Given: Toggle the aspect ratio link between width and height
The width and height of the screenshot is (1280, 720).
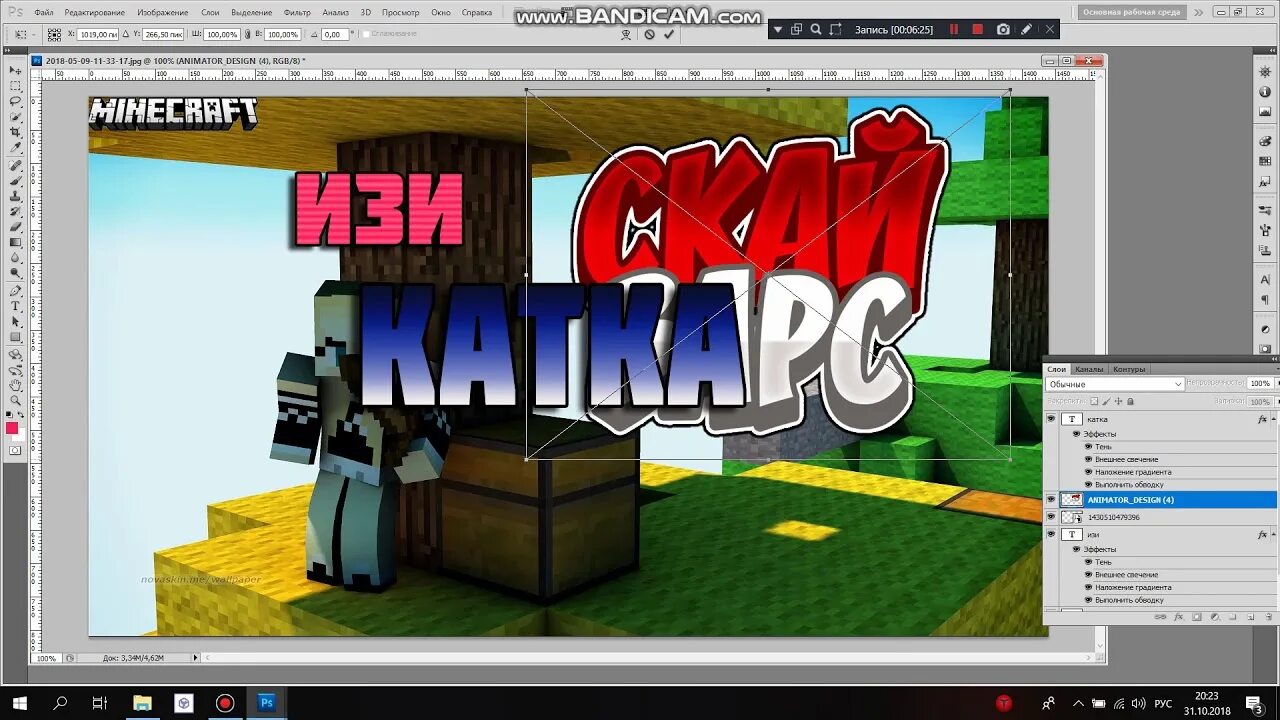Looking at the screenshot, I should (x=248, y=34).
